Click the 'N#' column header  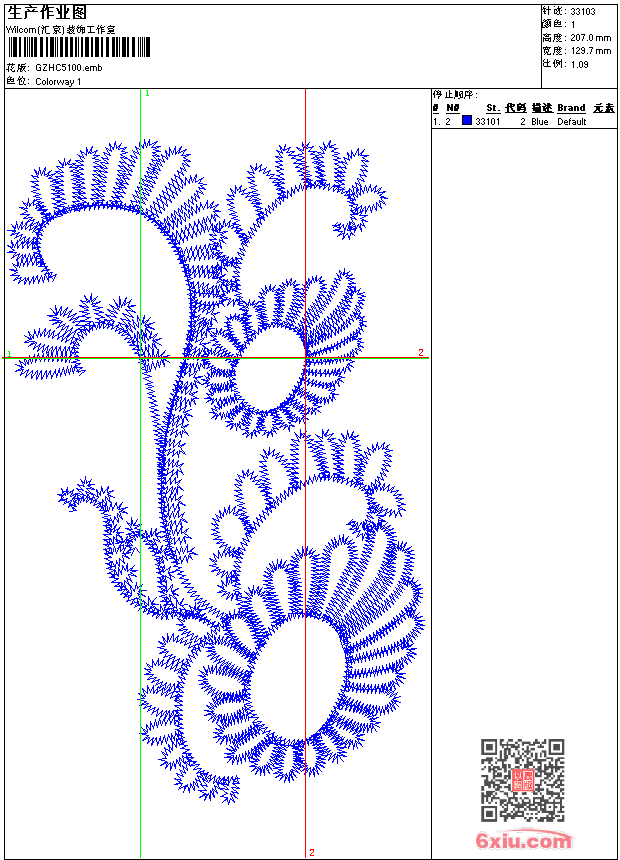[453, 108]
